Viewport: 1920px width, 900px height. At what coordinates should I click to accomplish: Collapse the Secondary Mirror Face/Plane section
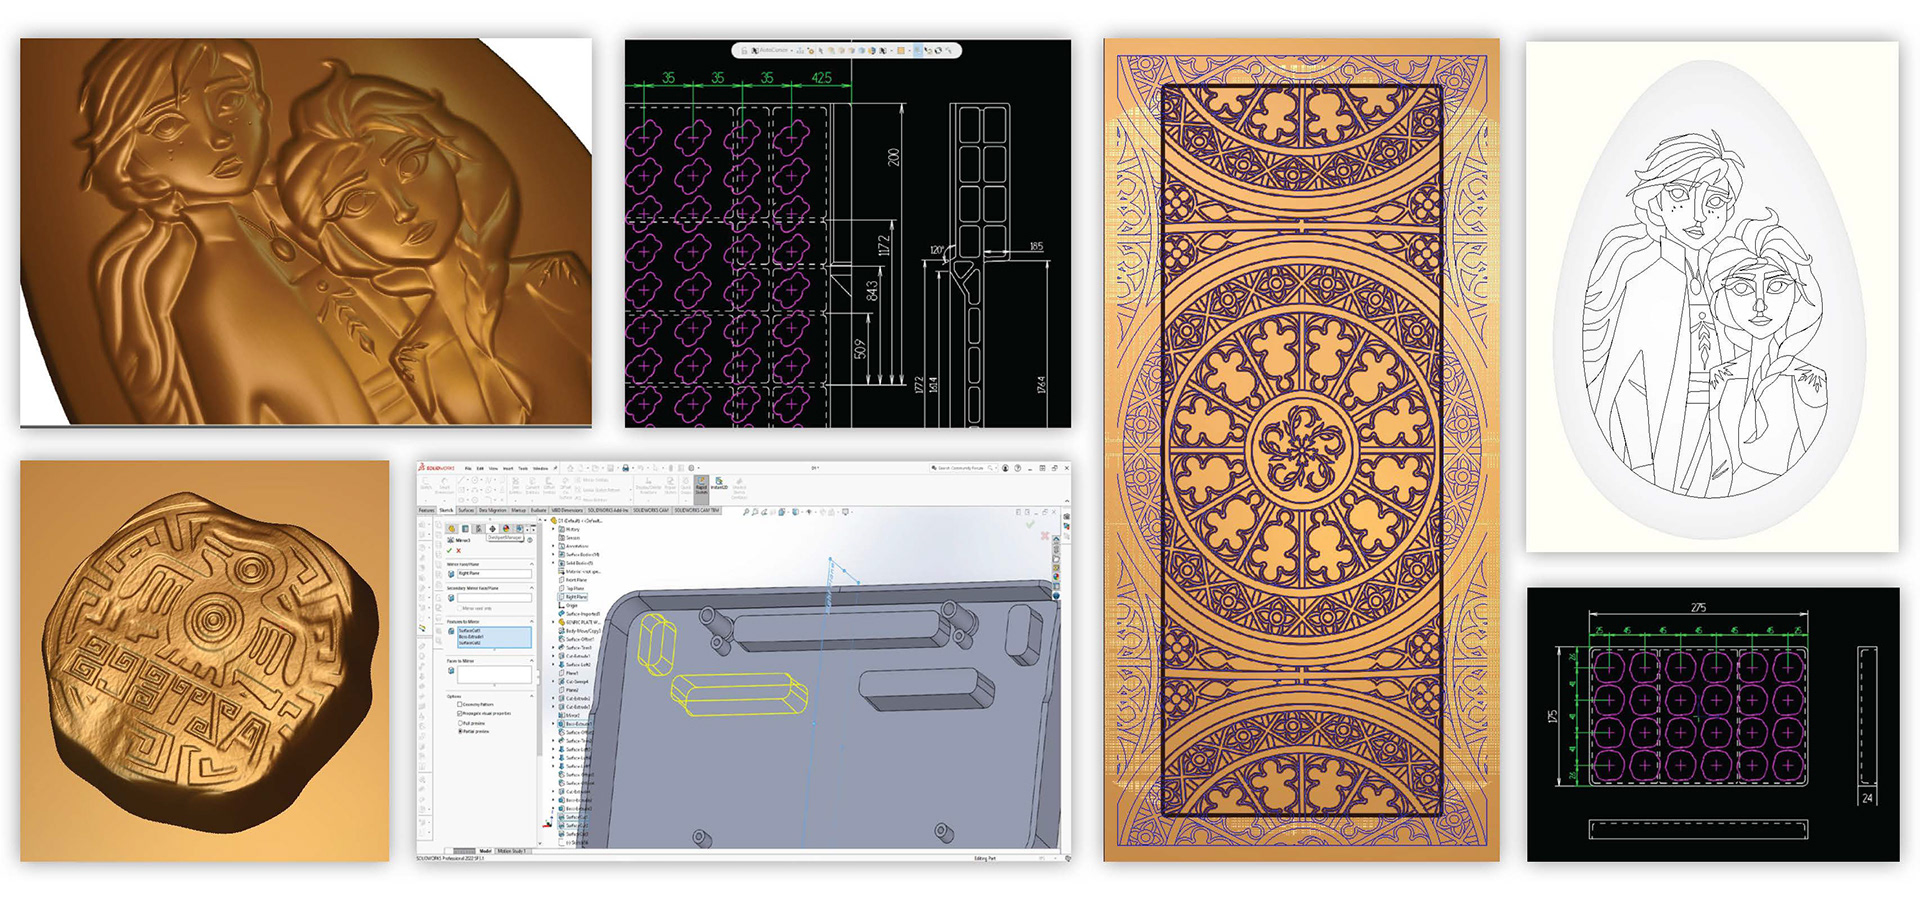pos(532,588)
